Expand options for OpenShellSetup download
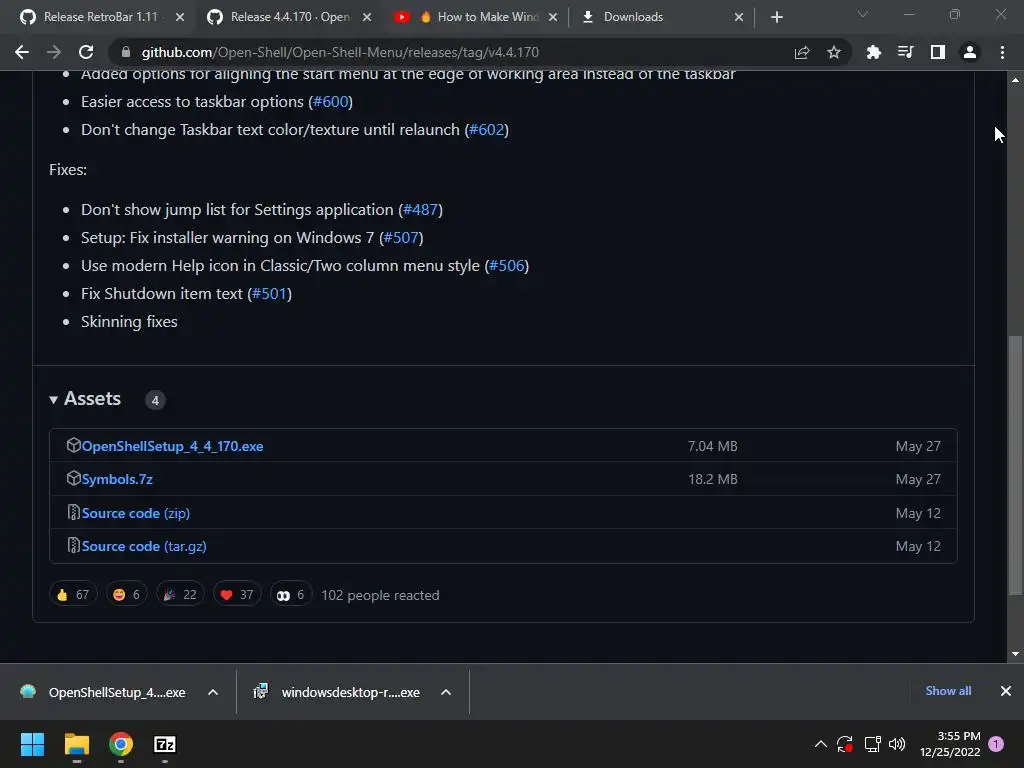This screenshot has width=1024, height=768. point(213,692)
